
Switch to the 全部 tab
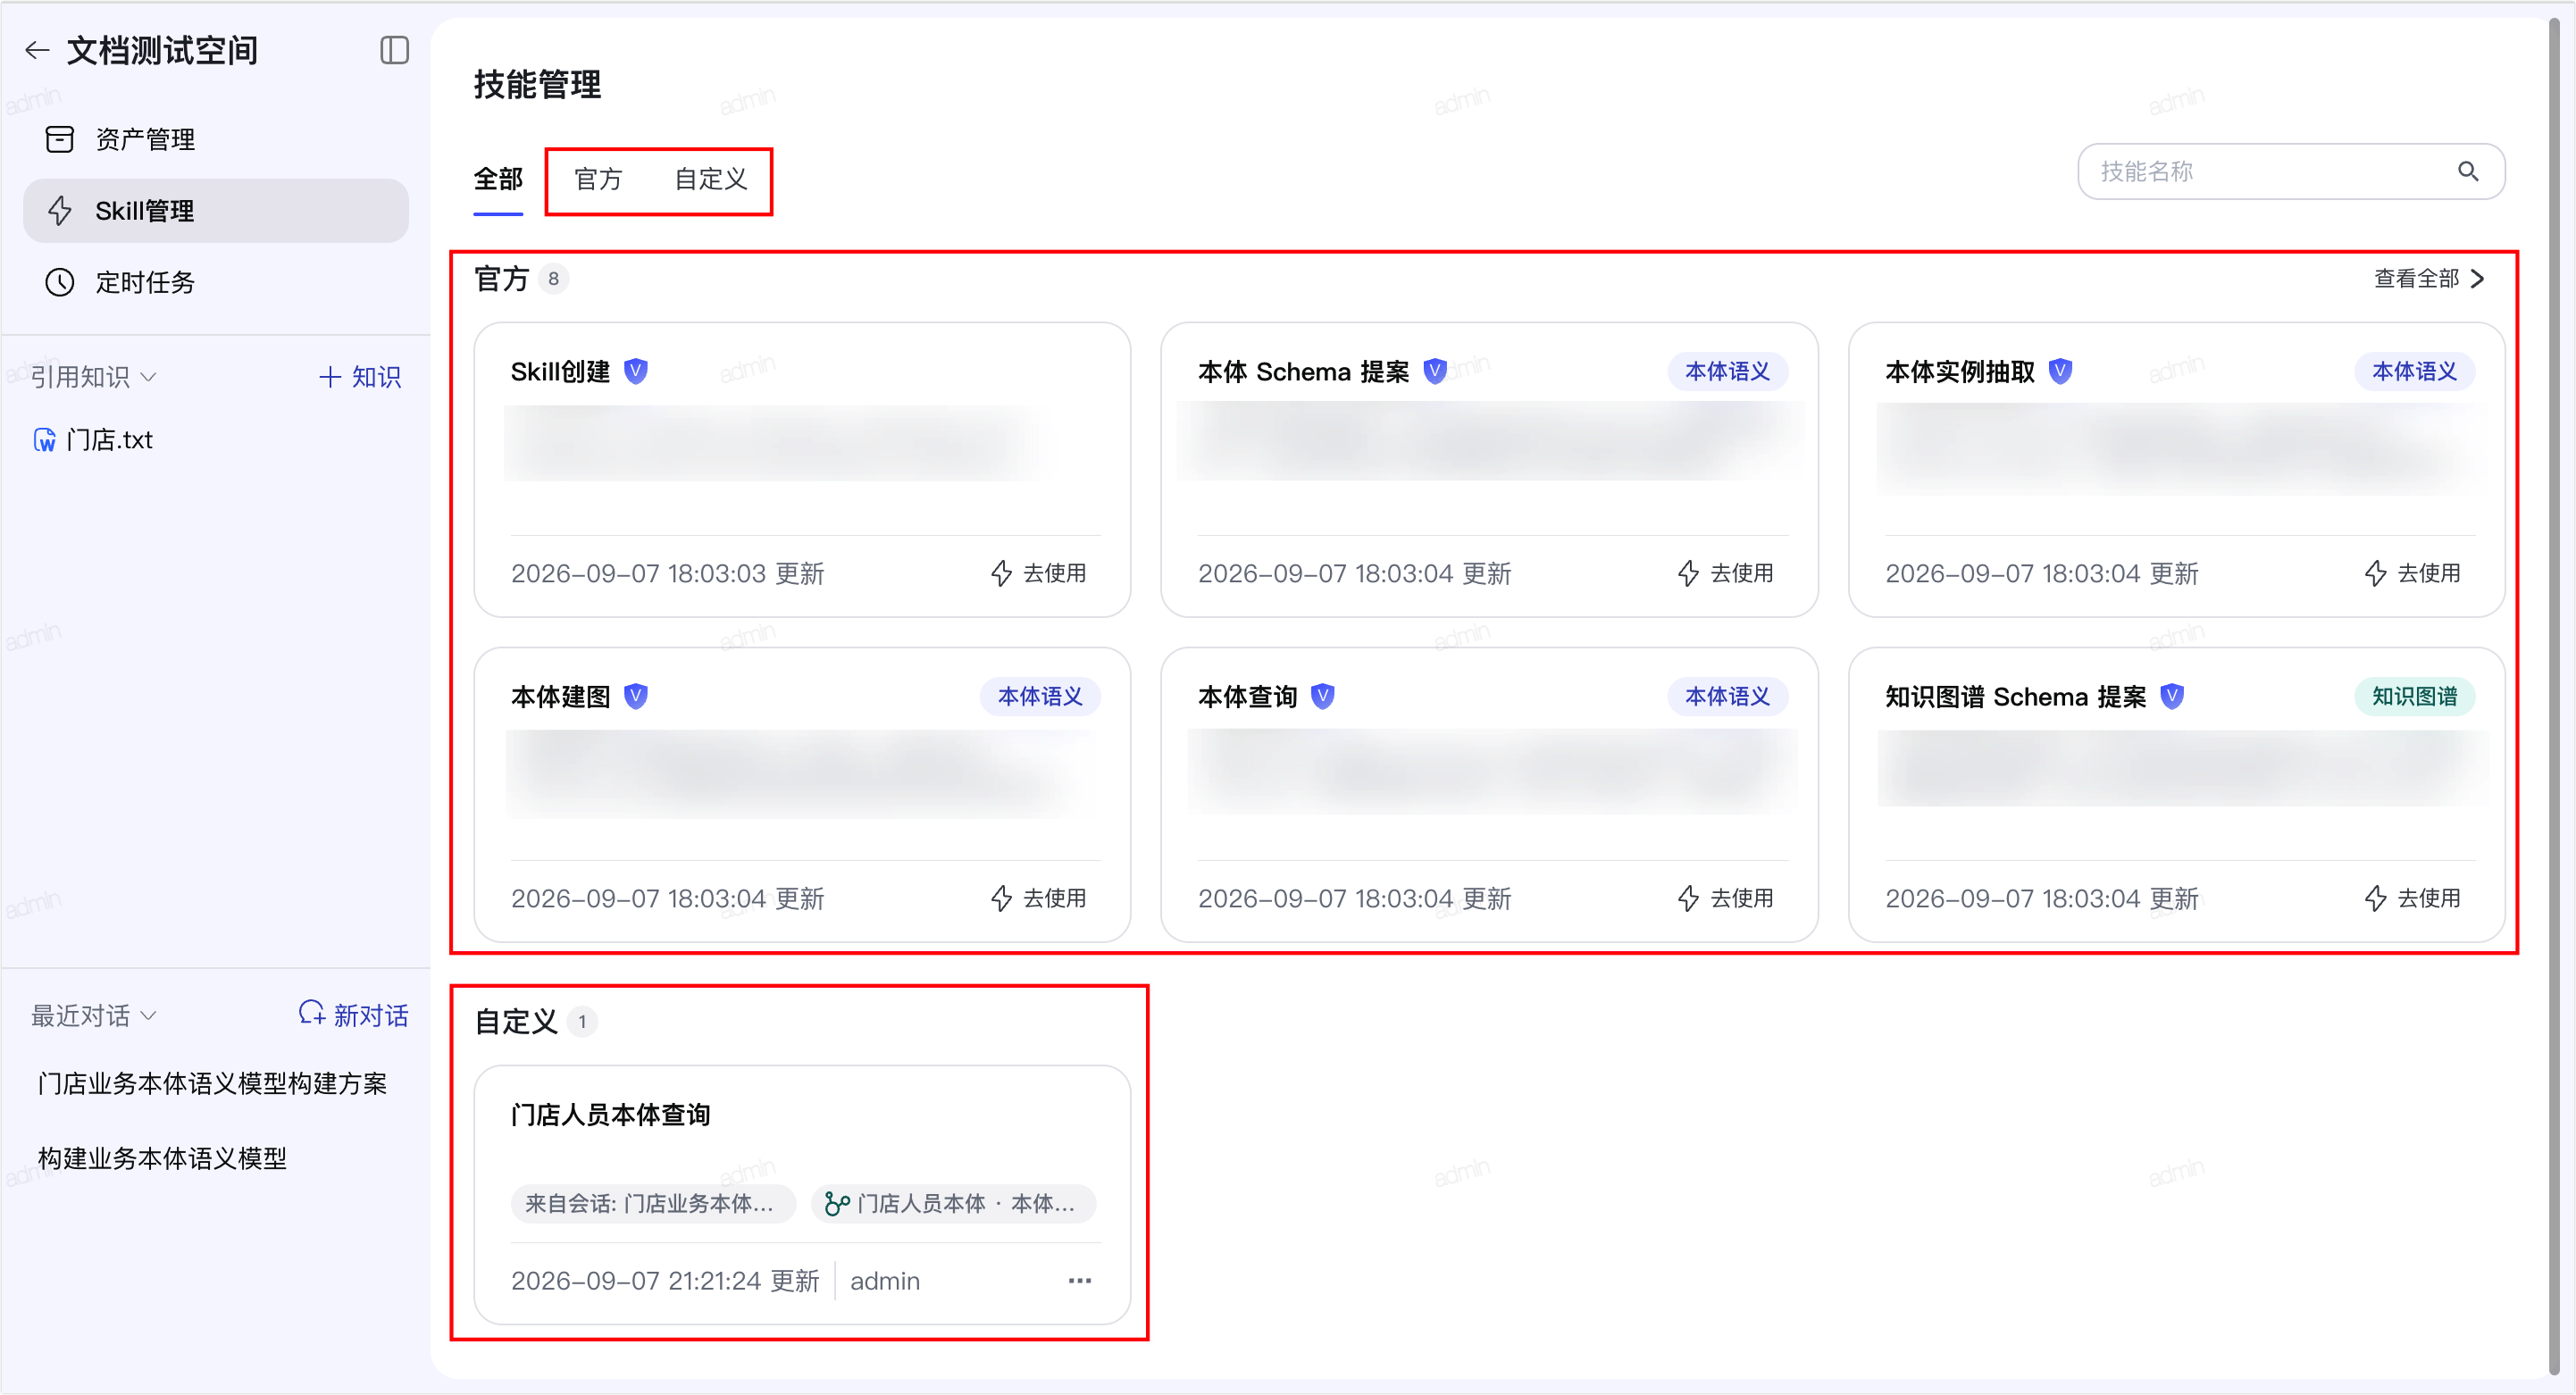498,179
